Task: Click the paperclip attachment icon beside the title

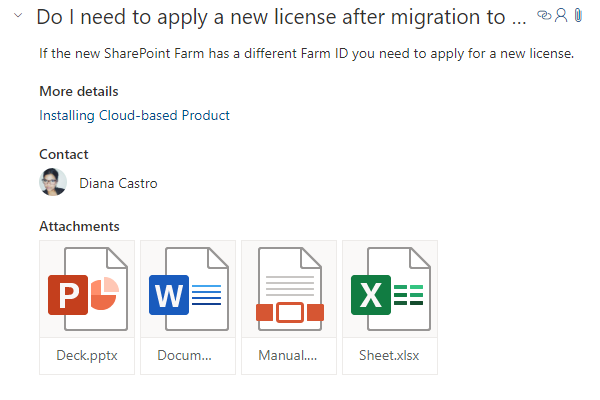Action: click(x=578, y=15)
